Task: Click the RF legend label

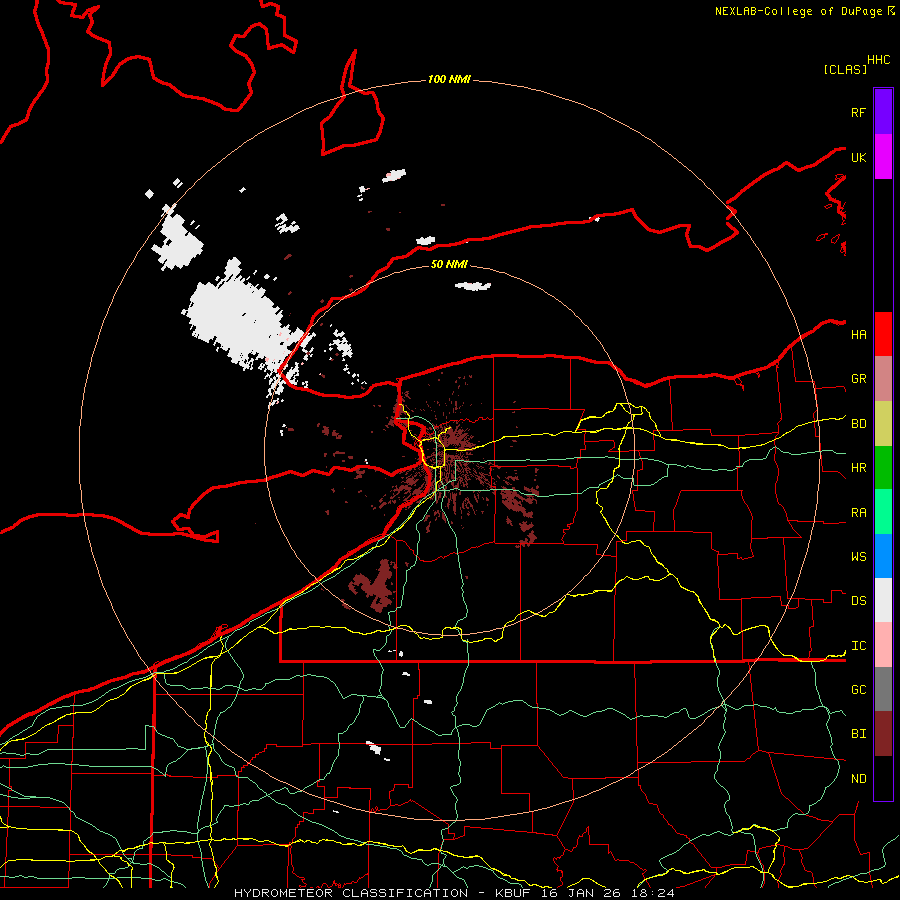Action: tap(858, 113)
